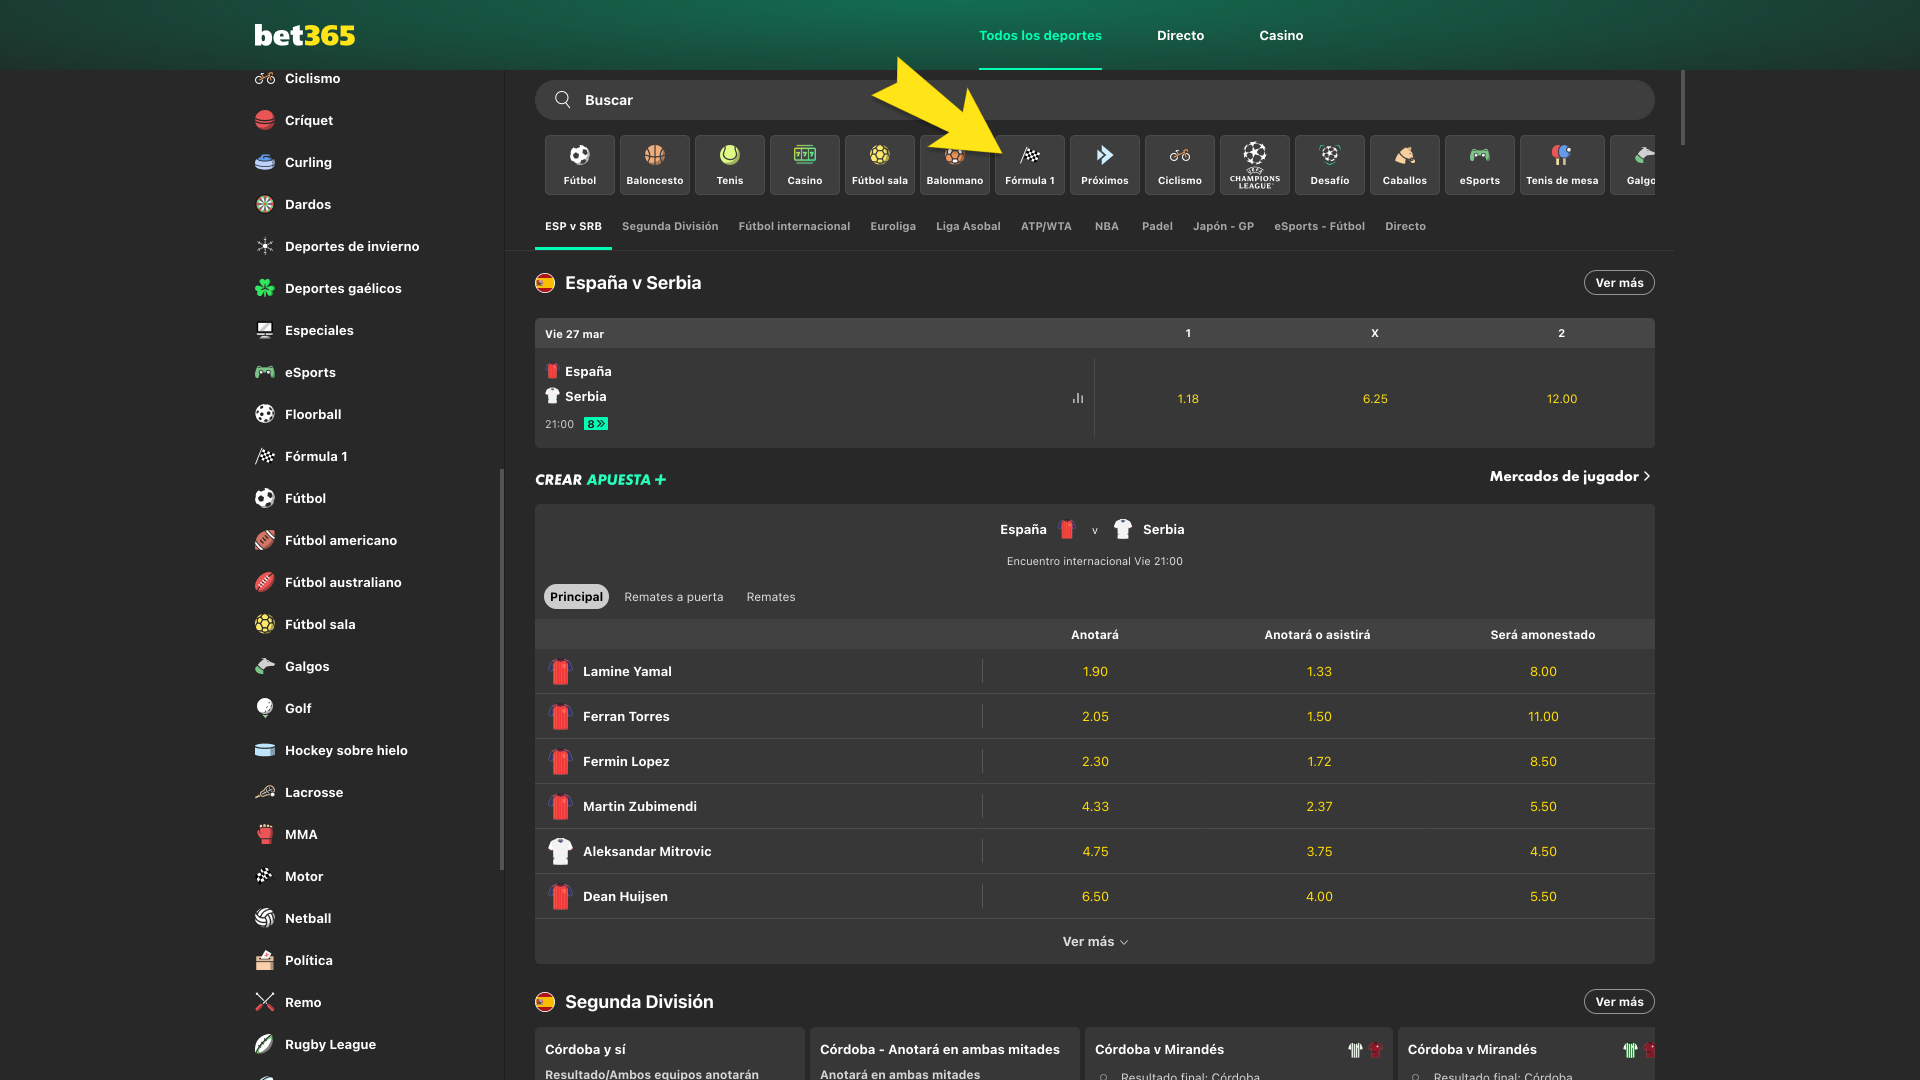The height and width of the screenshot is (1080, 1920).
Task: Select the Remates a puerta tab
Action: (x=673, y=597)
